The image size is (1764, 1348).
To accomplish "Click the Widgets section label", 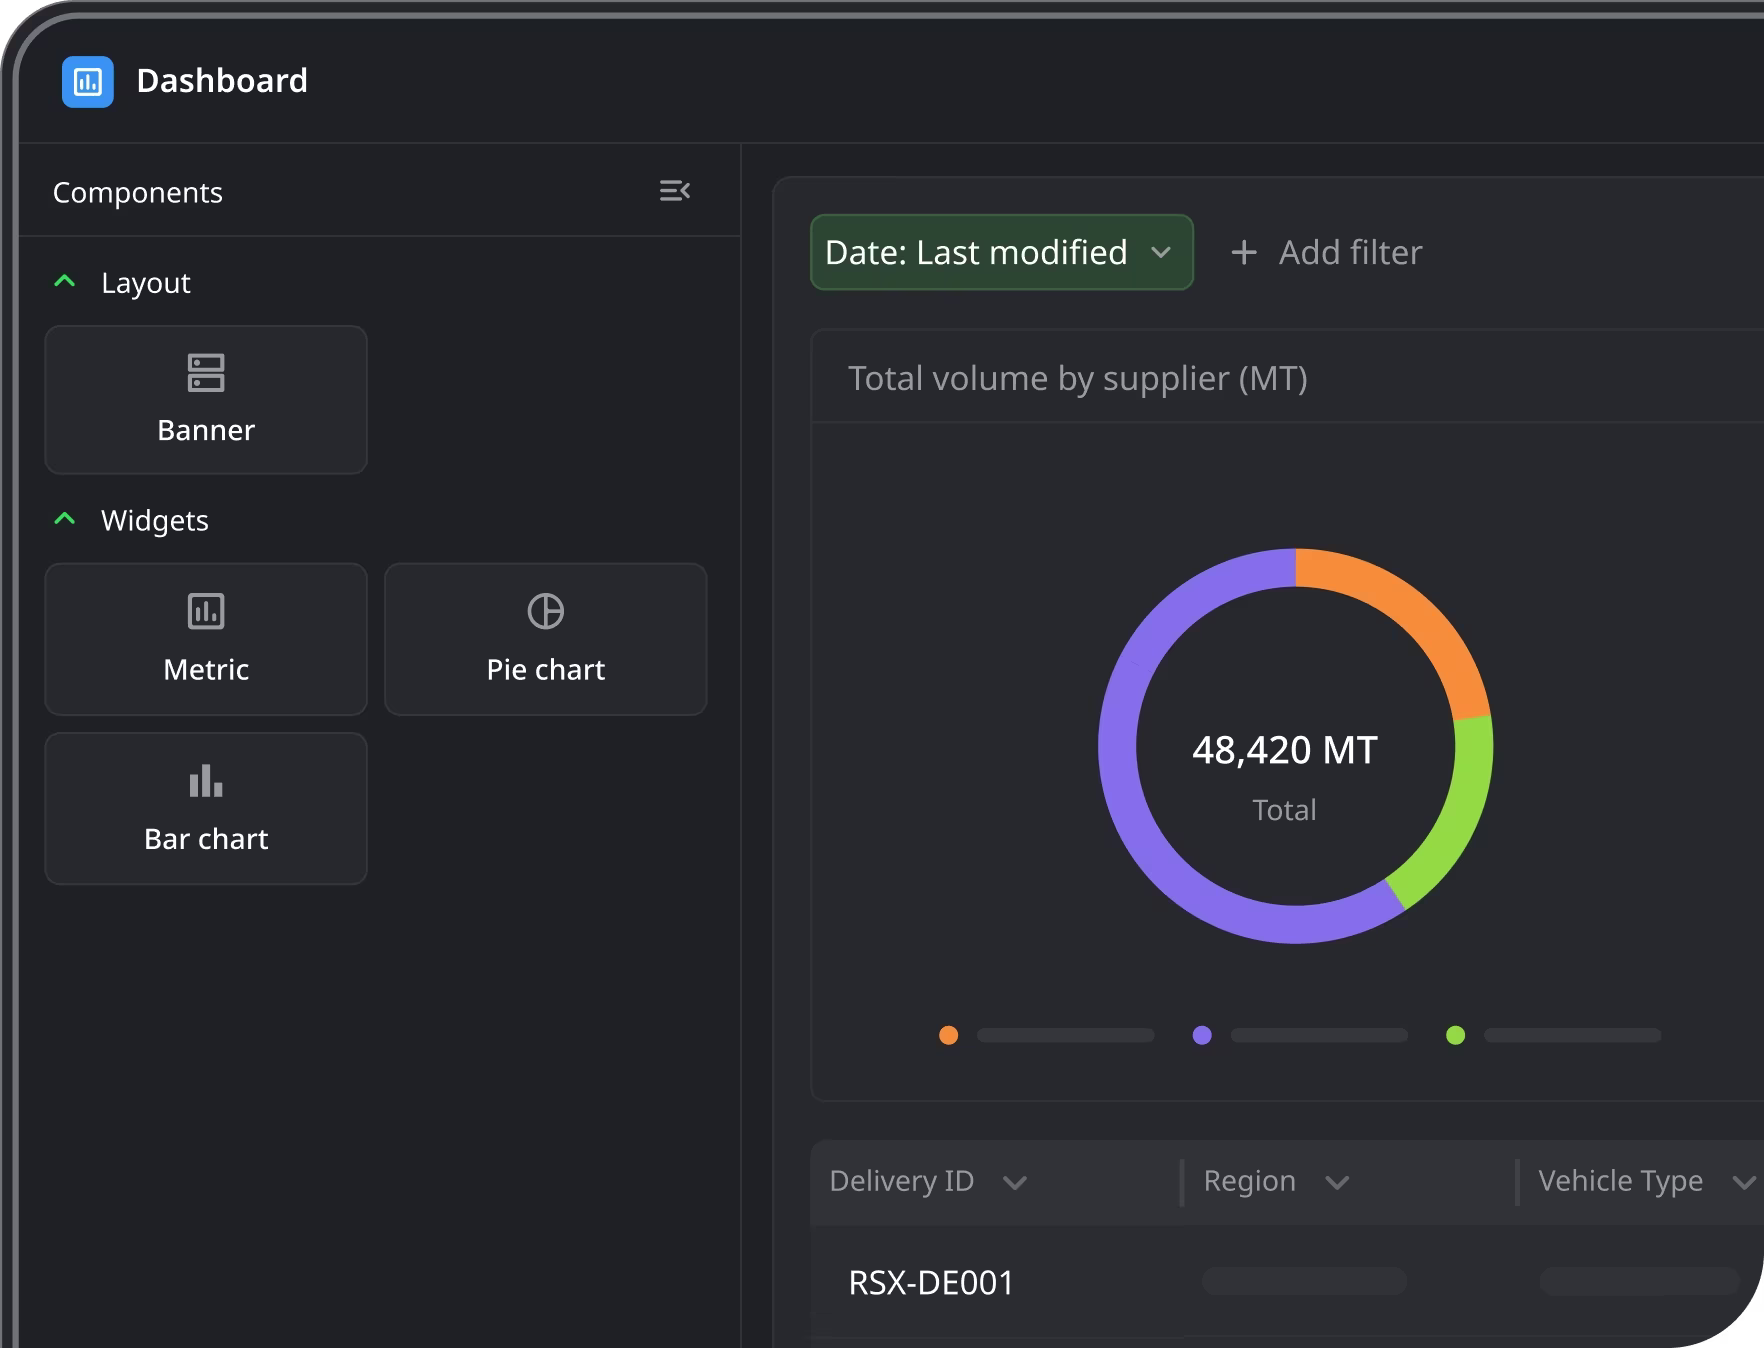I will (x=155, y=520).
